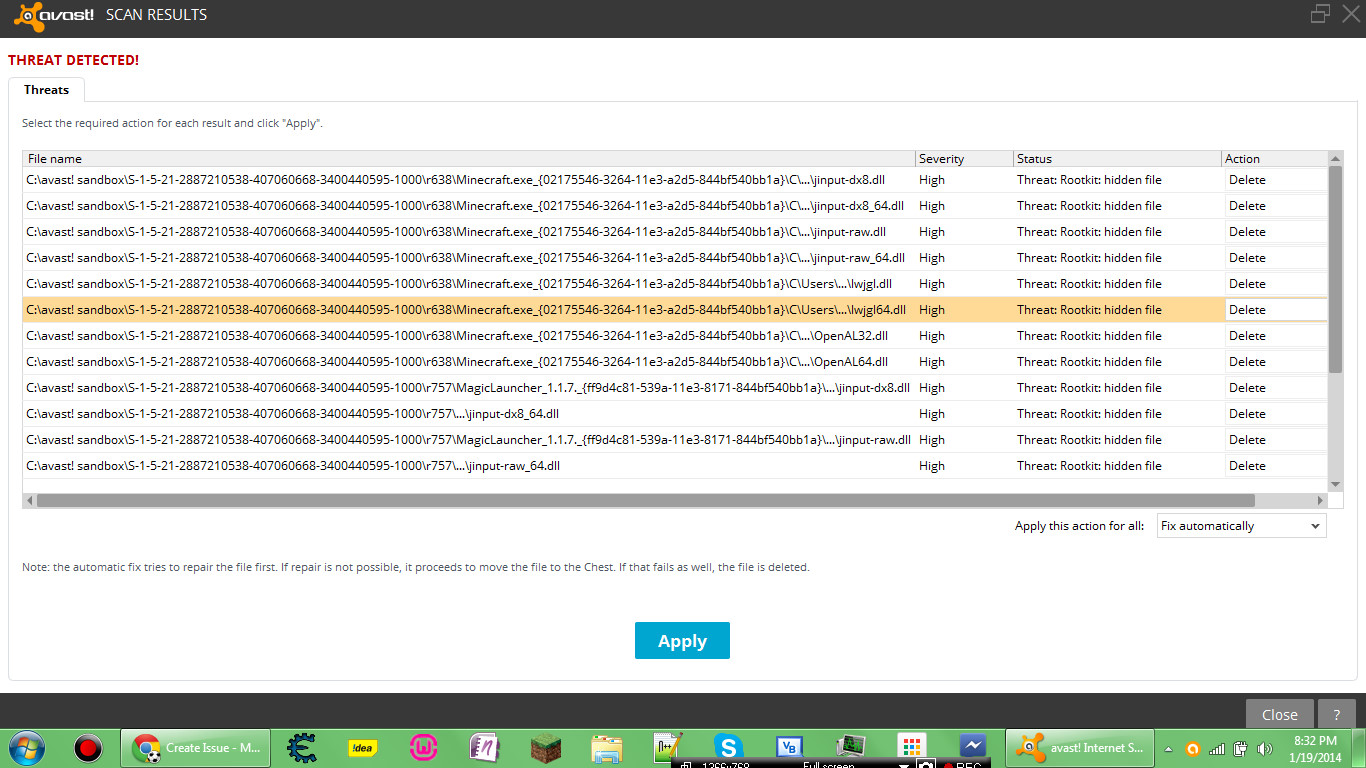This screenshot has height=768, width=1366.
Task: Open the colorful grid taskbar icon
Action: 911,747
